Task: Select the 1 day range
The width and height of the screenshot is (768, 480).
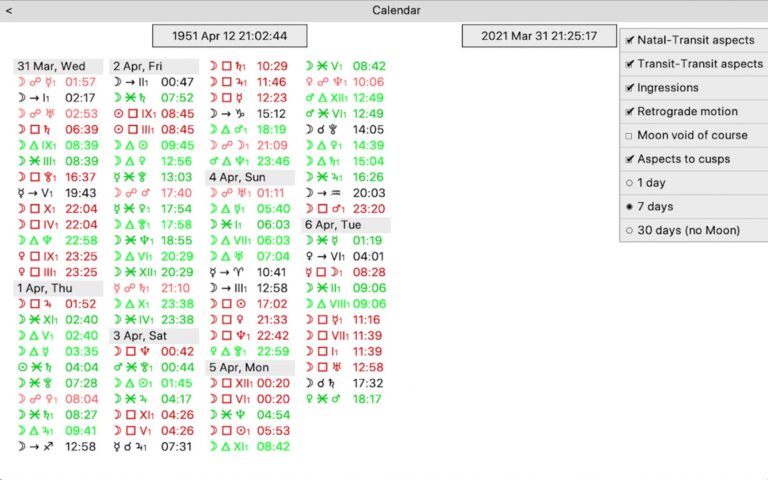Action: (628, 183)
